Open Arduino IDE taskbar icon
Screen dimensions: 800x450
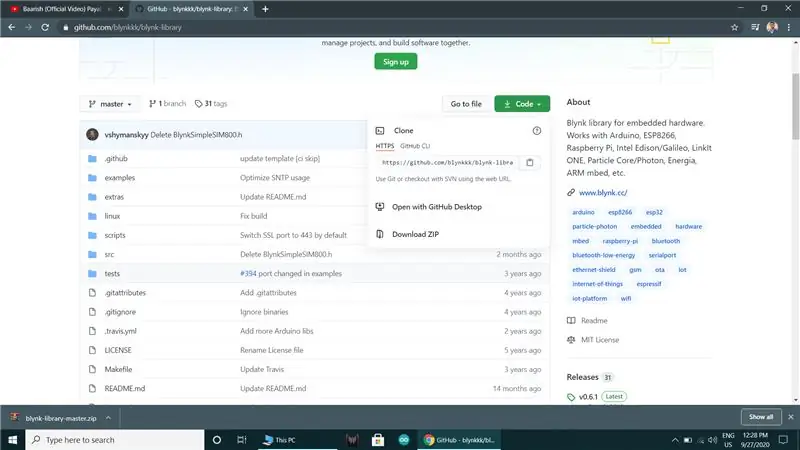[404, 440]
